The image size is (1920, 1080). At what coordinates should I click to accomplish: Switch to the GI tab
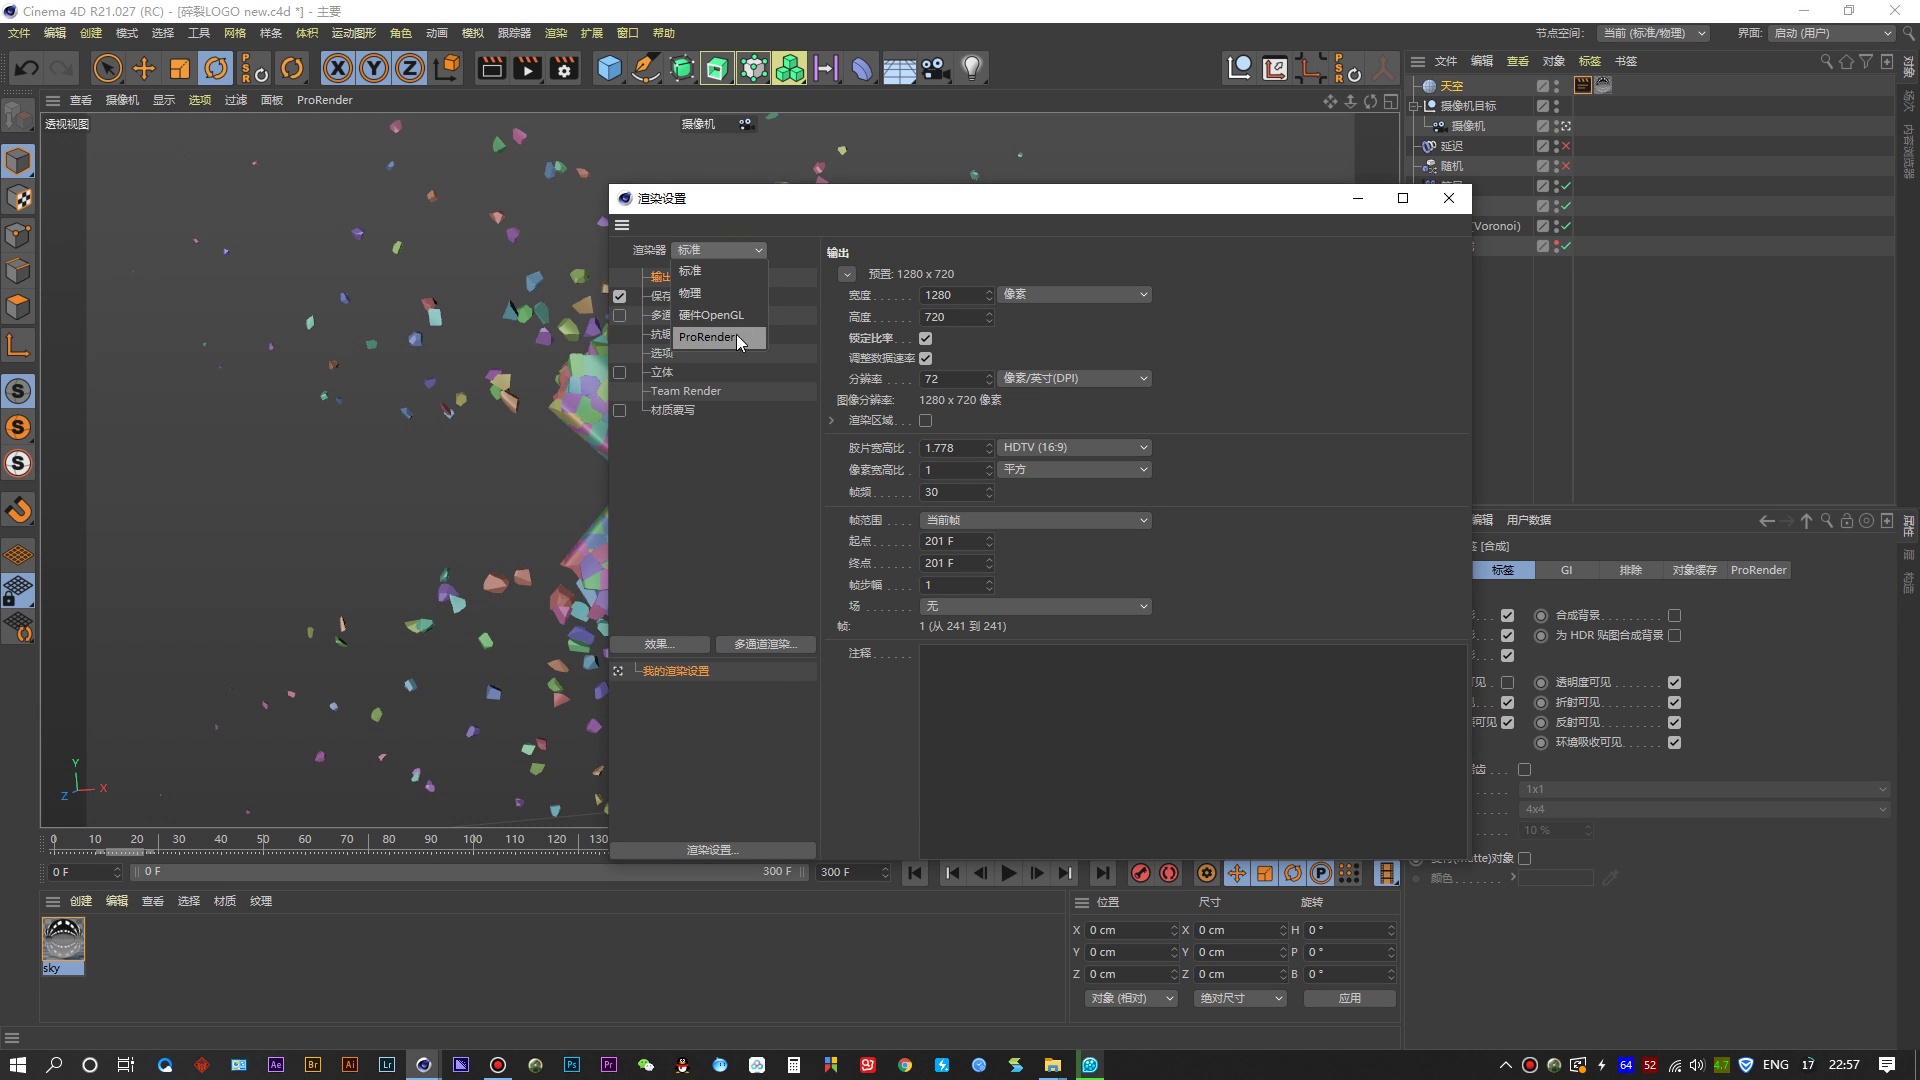pos(1566,570)
